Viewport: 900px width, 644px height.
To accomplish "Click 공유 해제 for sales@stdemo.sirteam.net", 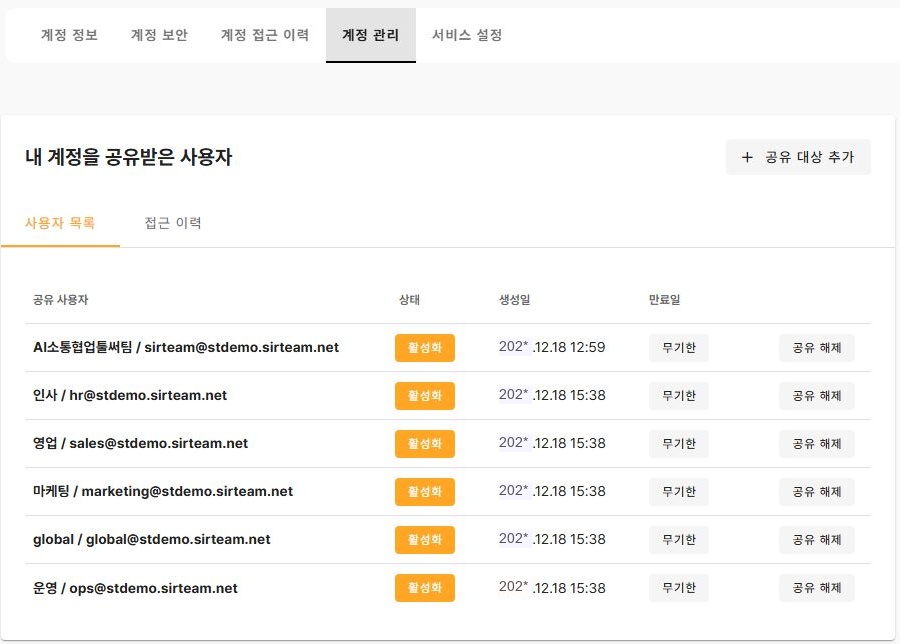I will coord(817,444).
